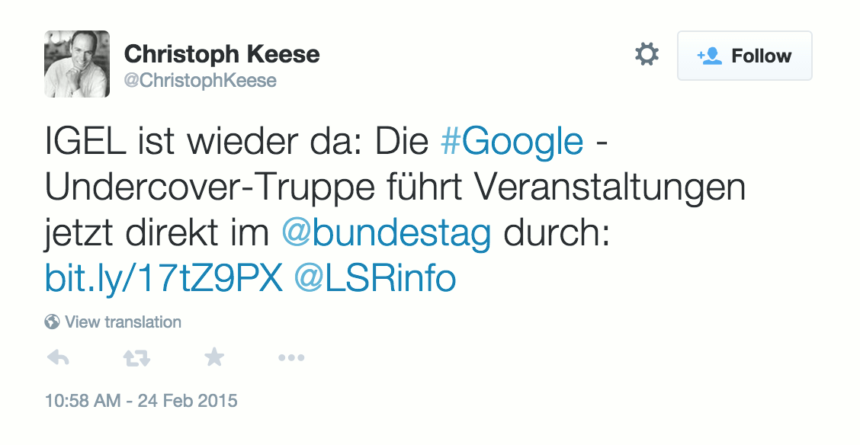Retweet this tweet

[x=136, y=358]
